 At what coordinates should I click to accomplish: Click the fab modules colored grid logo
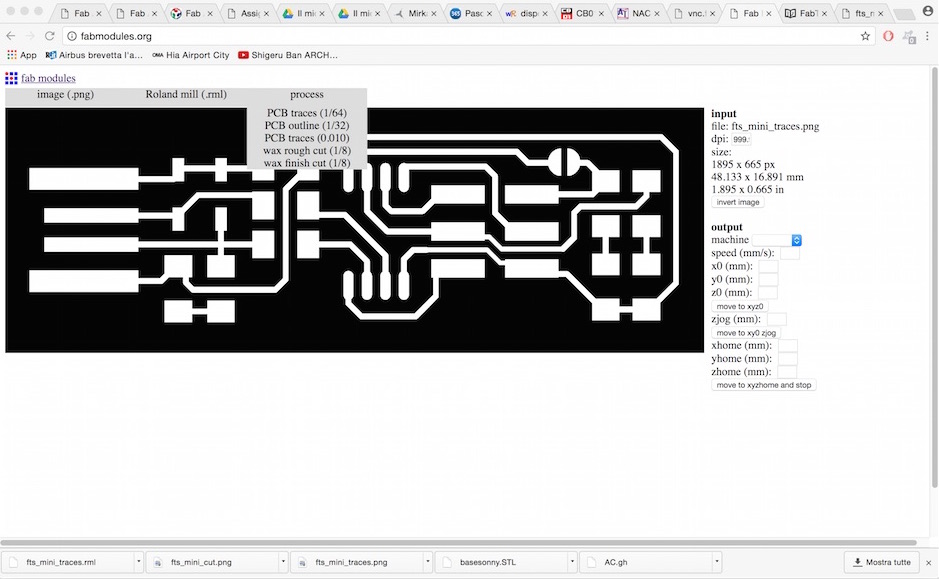tap(11, 78)
